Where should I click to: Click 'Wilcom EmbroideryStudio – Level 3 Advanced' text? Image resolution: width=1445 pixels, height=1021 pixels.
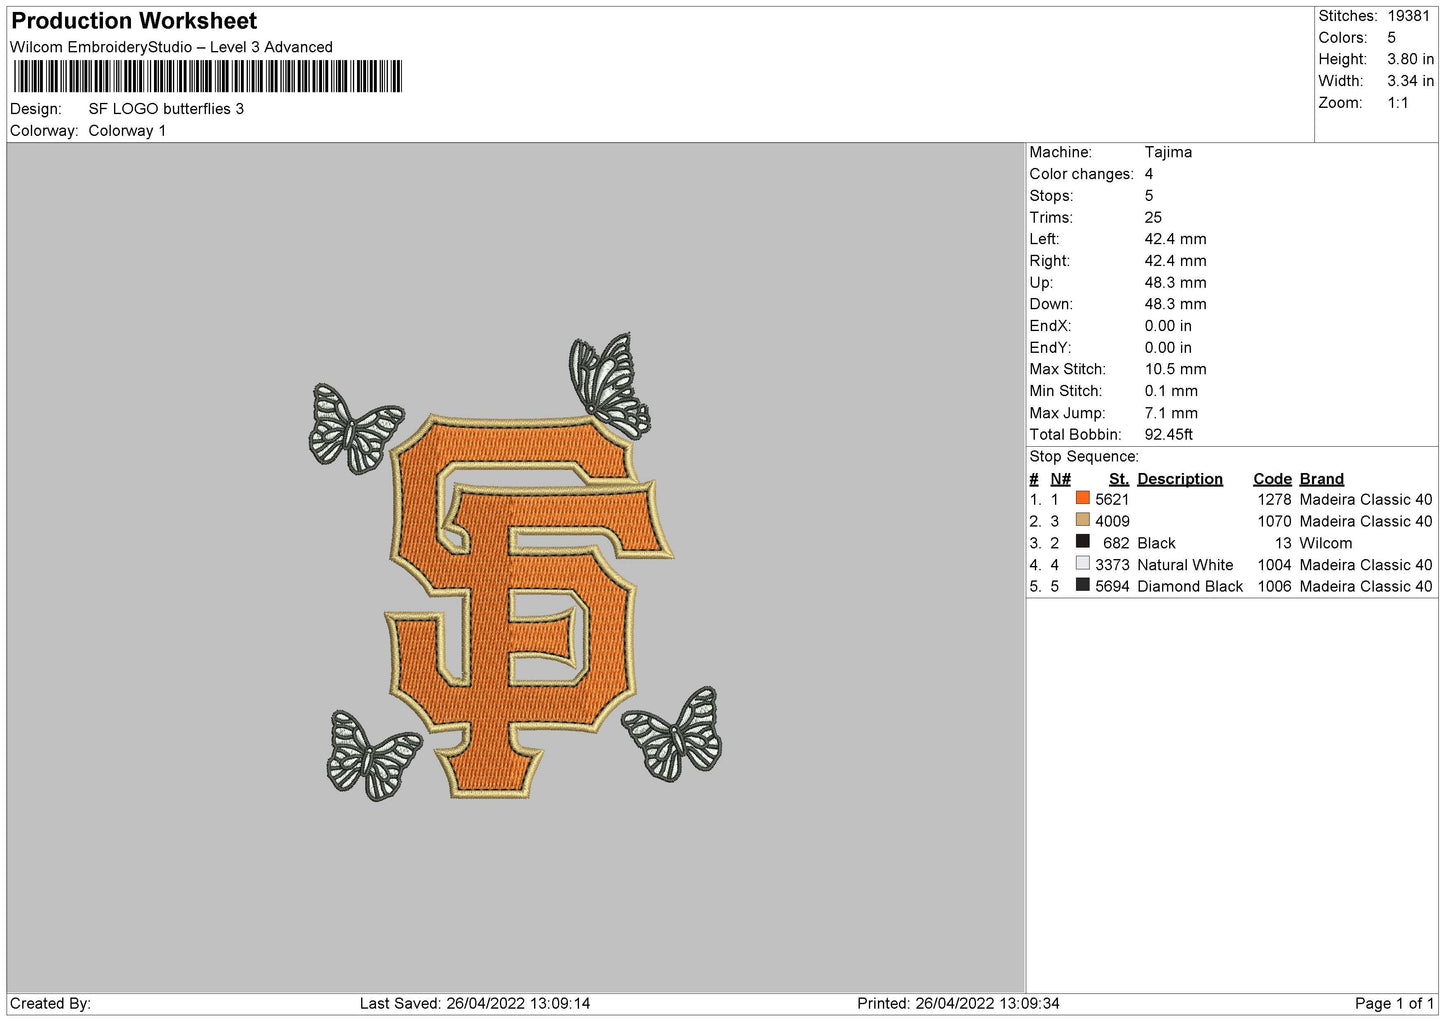pyautogui.click(x=171, y=47)
